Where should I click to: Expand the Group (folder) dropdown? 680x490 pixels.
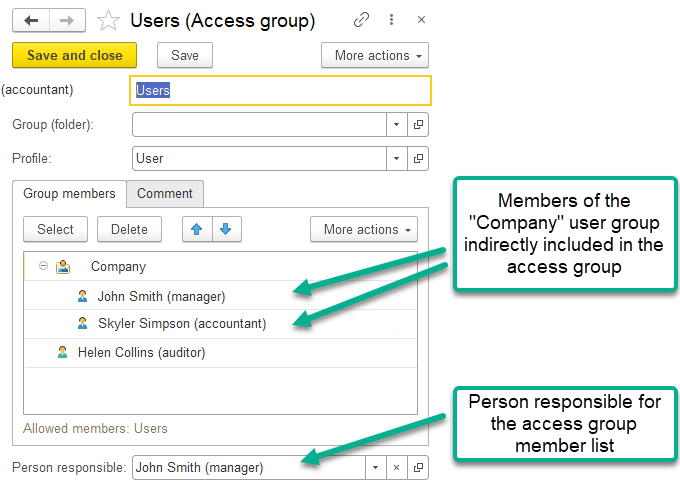click(397, 125)
